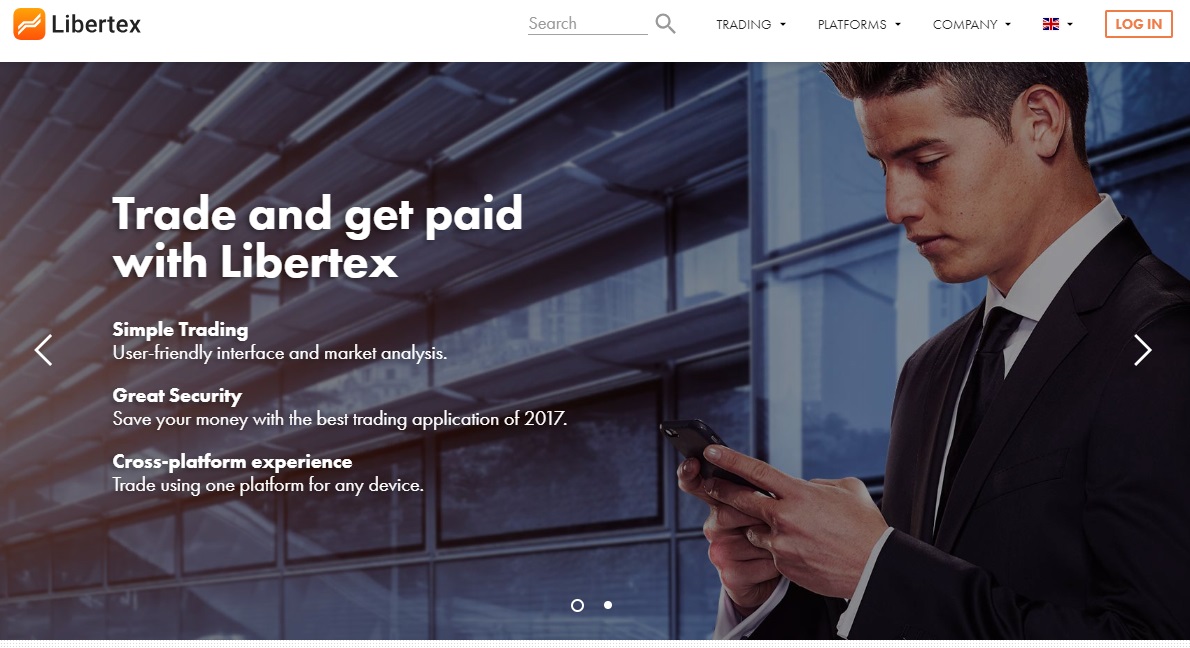Screen dimensions: 1190x648
Task: Expand the arrow beside COMPANY
Action: (x=1008, y=24)
